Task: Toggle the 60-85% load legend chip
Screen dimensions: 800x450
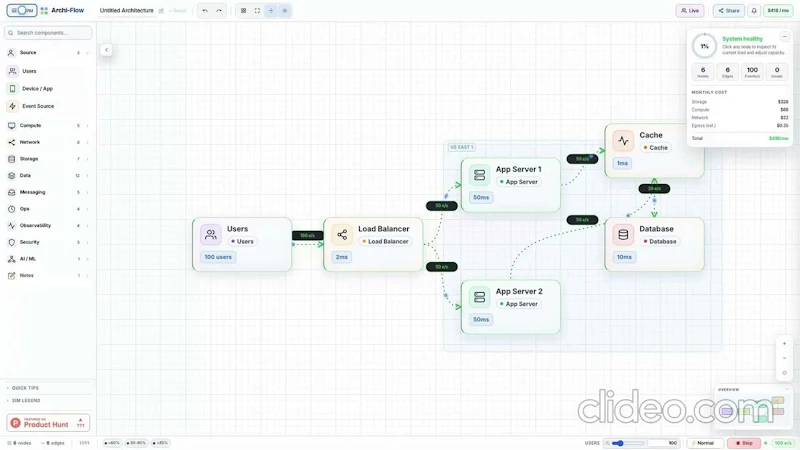Action: [x=136, y=443]
